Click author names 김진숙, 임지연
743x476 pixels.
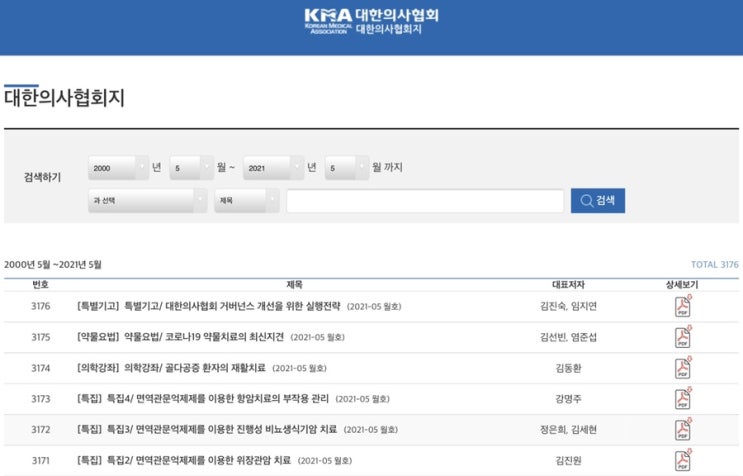click(x=568, y=306)
